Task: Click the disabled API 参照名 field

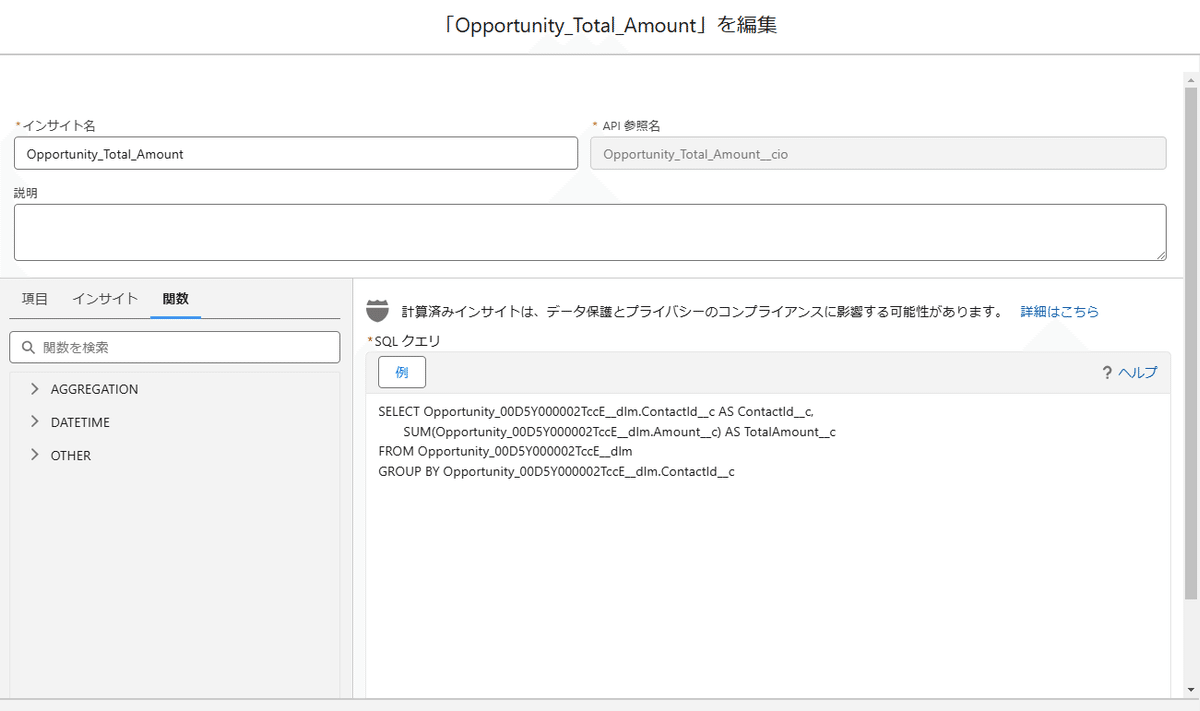Action: tap(878, 153)
